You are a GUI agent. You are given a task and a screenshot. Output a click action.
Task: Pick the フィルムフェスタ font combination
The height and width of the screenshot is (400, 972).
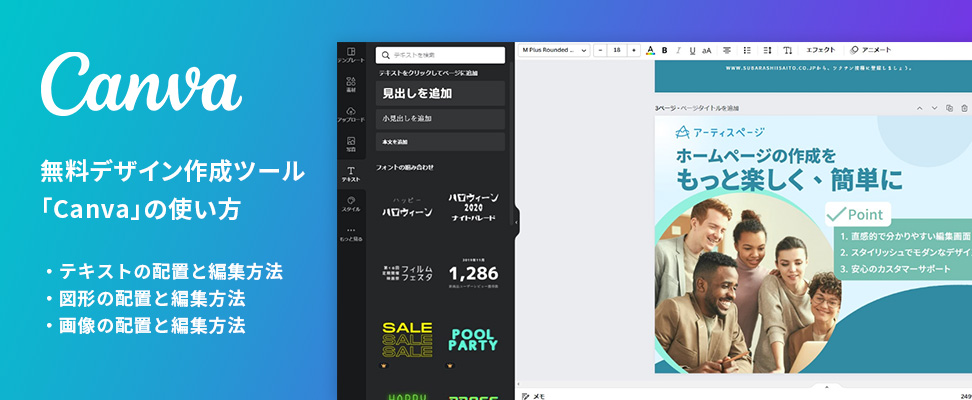point(407,273)
